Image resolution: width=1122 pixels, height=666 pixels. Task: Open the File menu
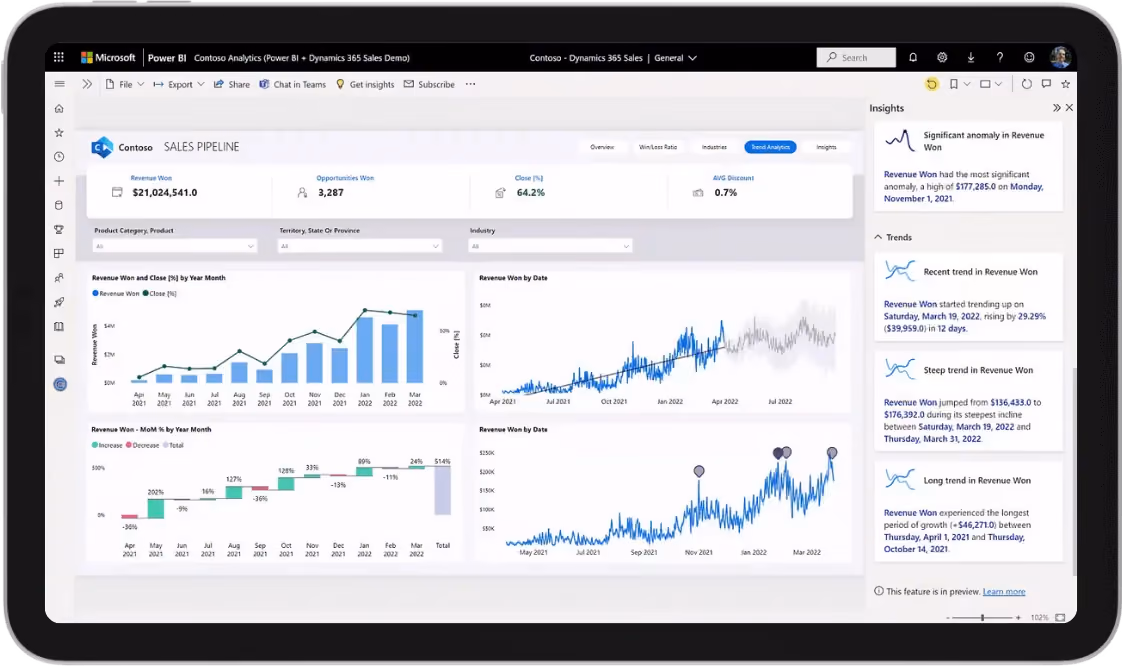pyautogui.click(x=125, y=84)
